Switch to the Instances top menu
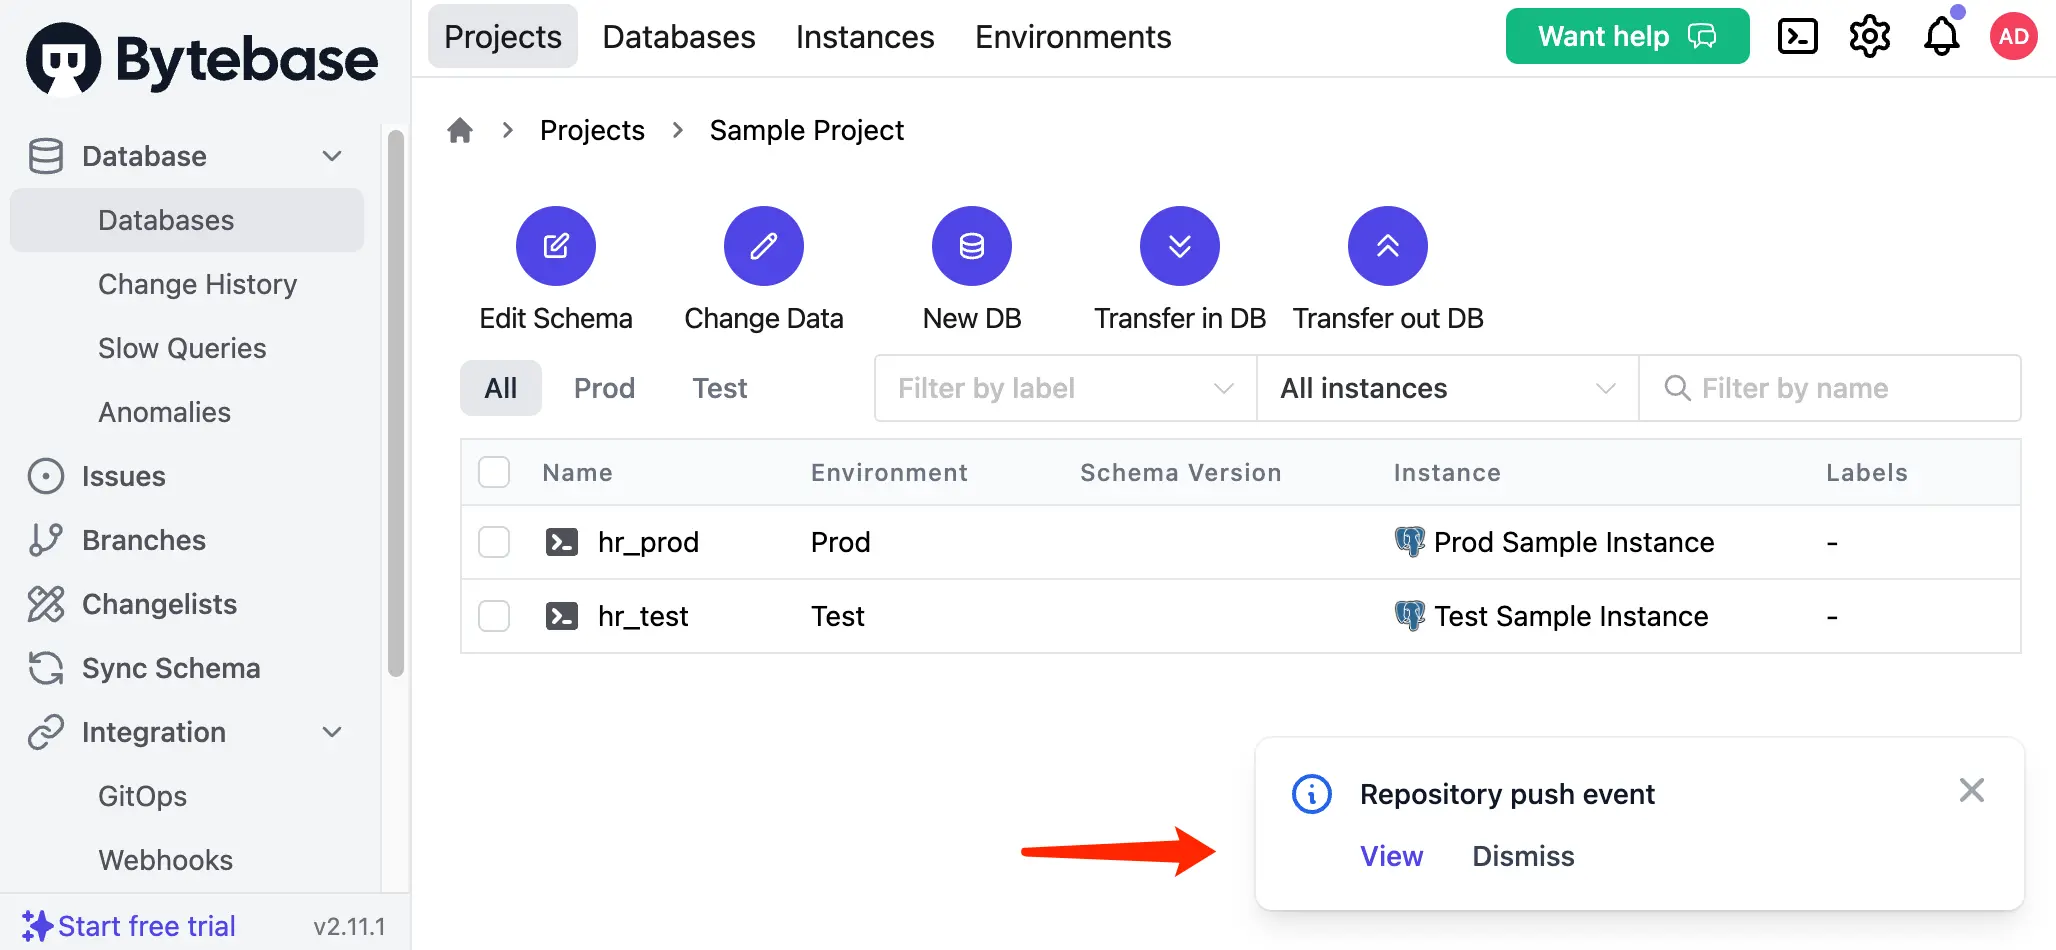Viewport: 2056px width, 950px height. (x=864, y=37)
